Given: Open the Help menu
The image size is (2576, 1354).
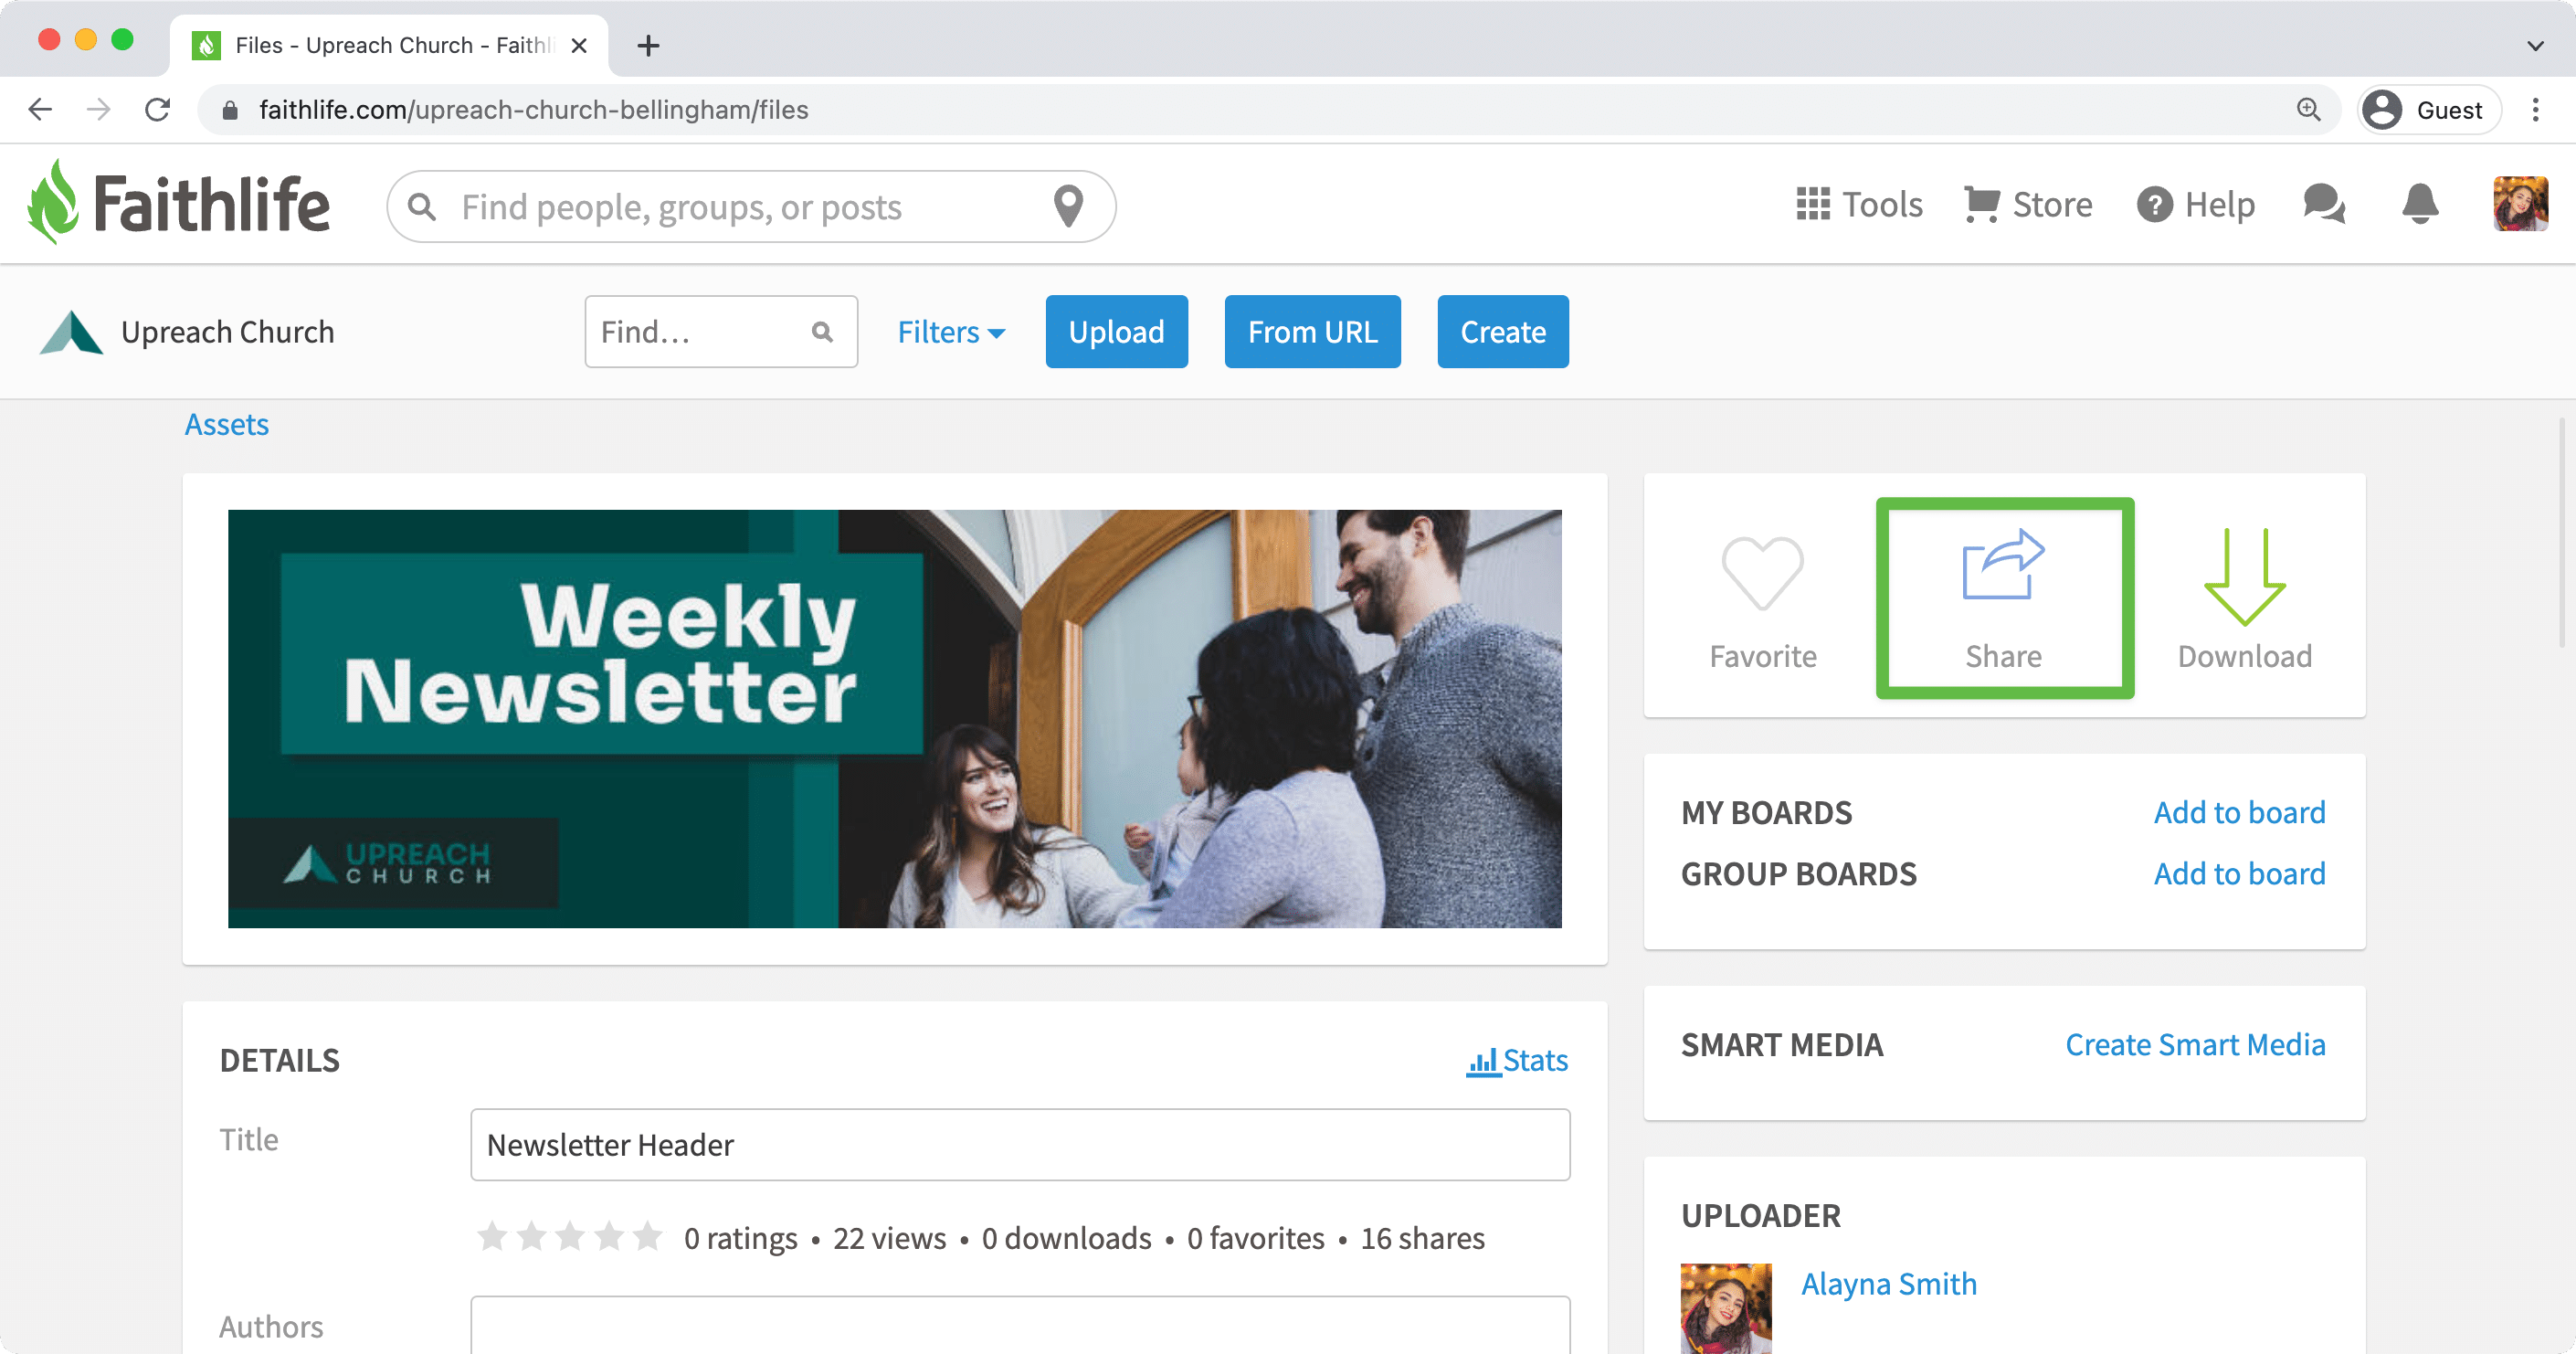Looking at the screenshot, I should [x=2195, y=205].
